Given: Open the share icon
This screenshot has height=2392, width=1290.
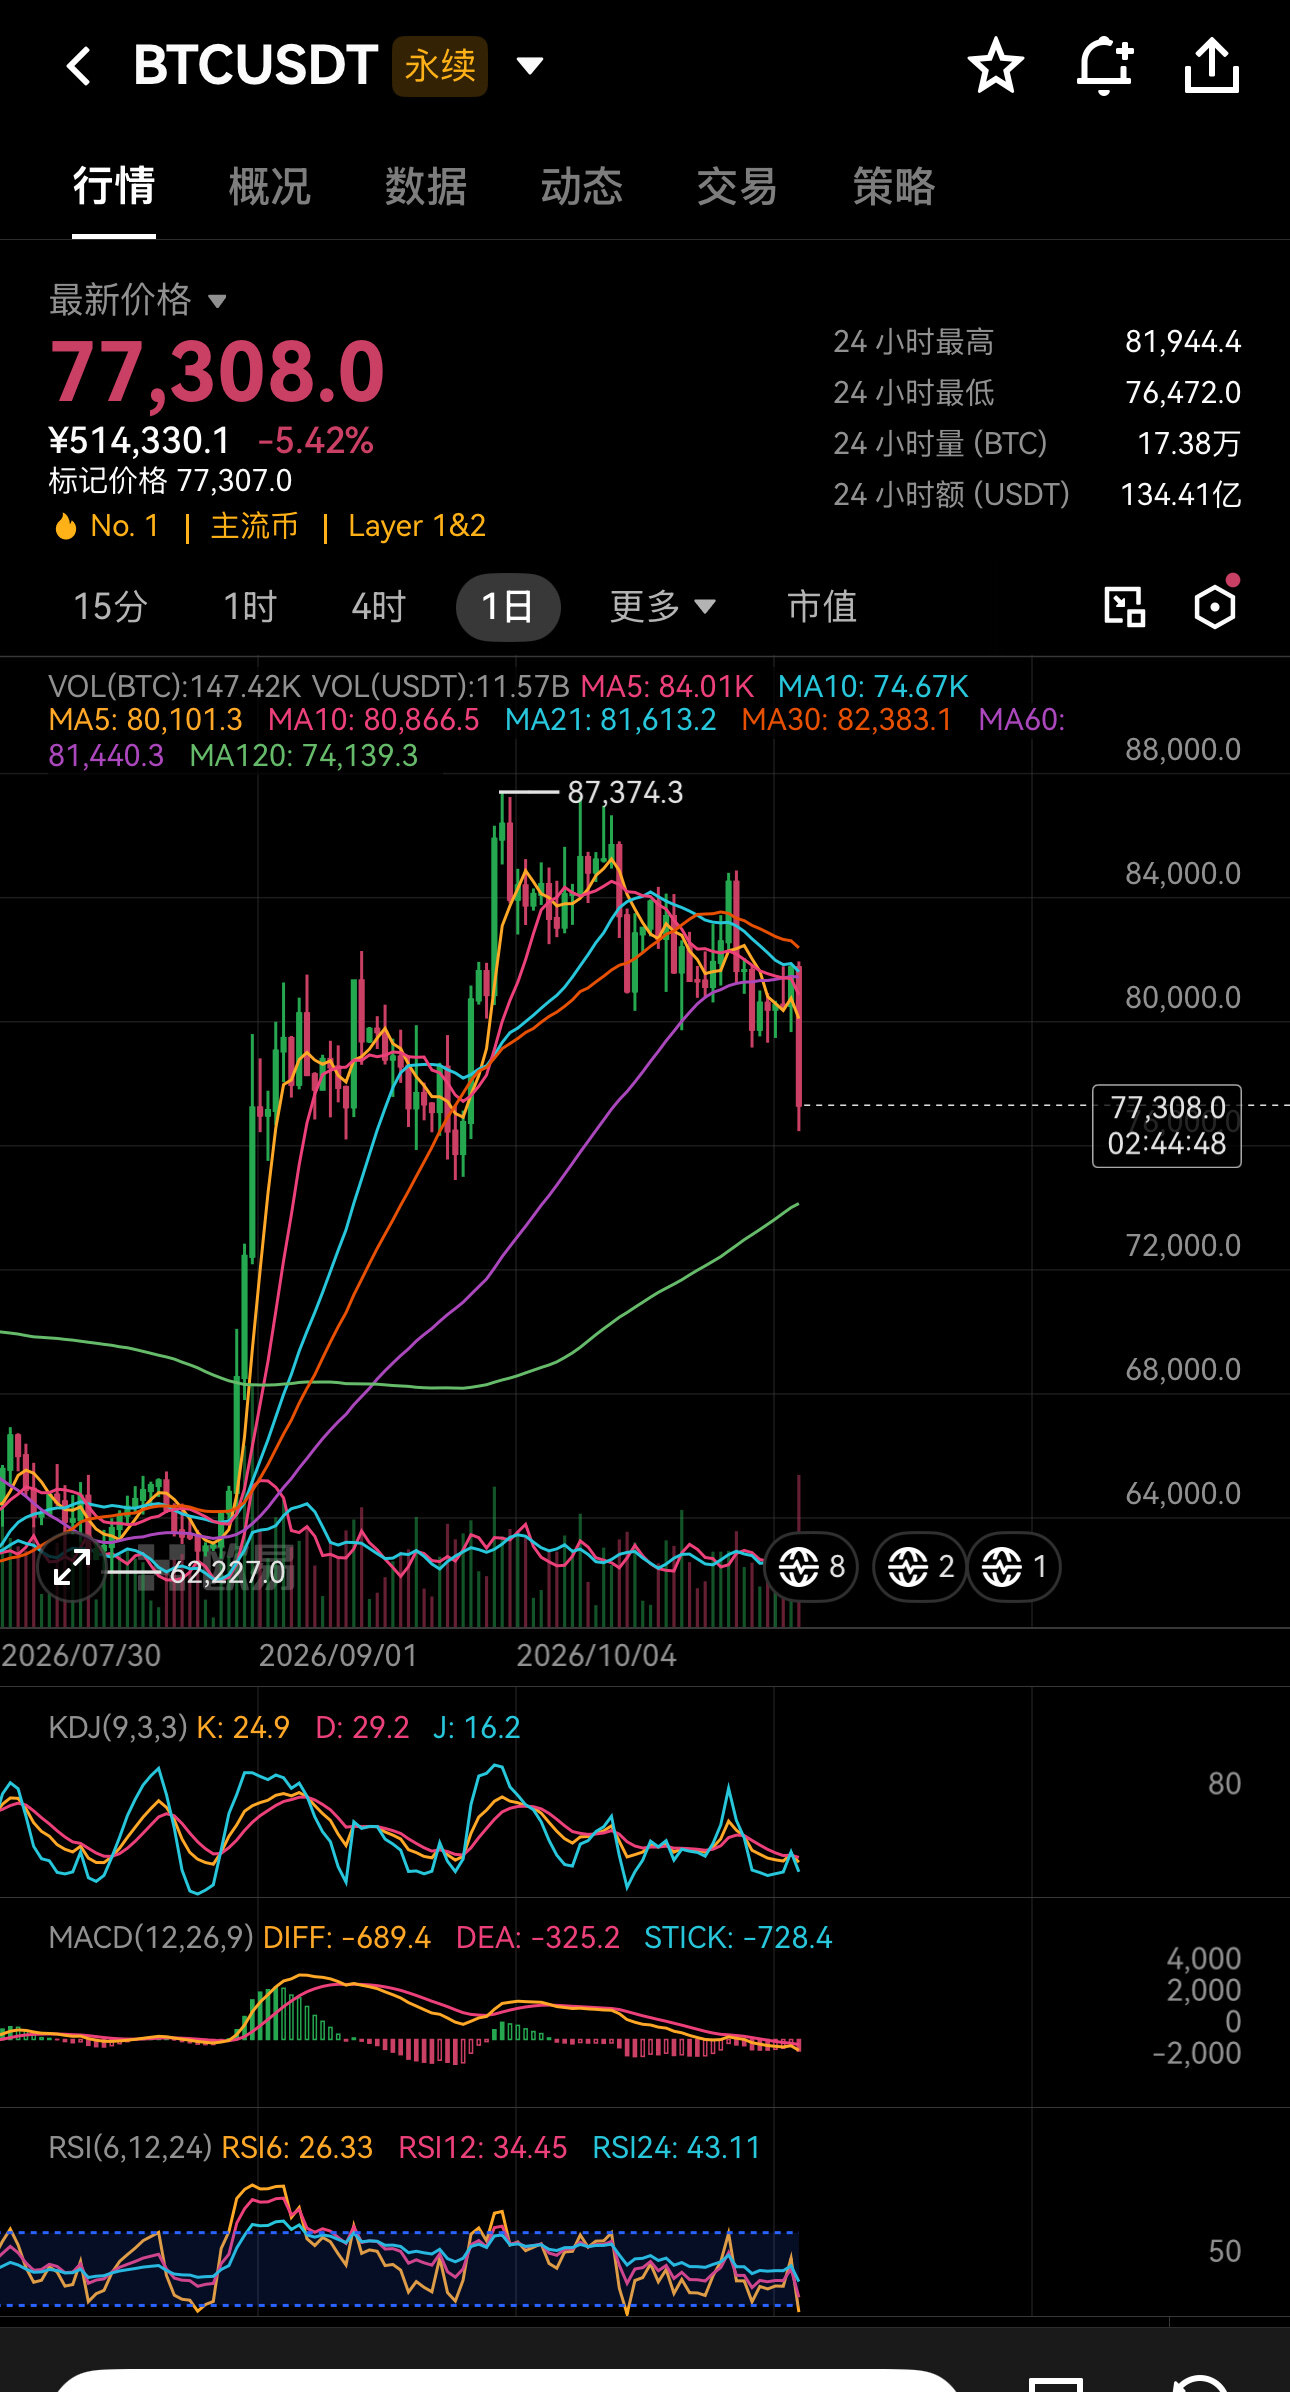Looking at the screenshot, I should point(1212,66).
